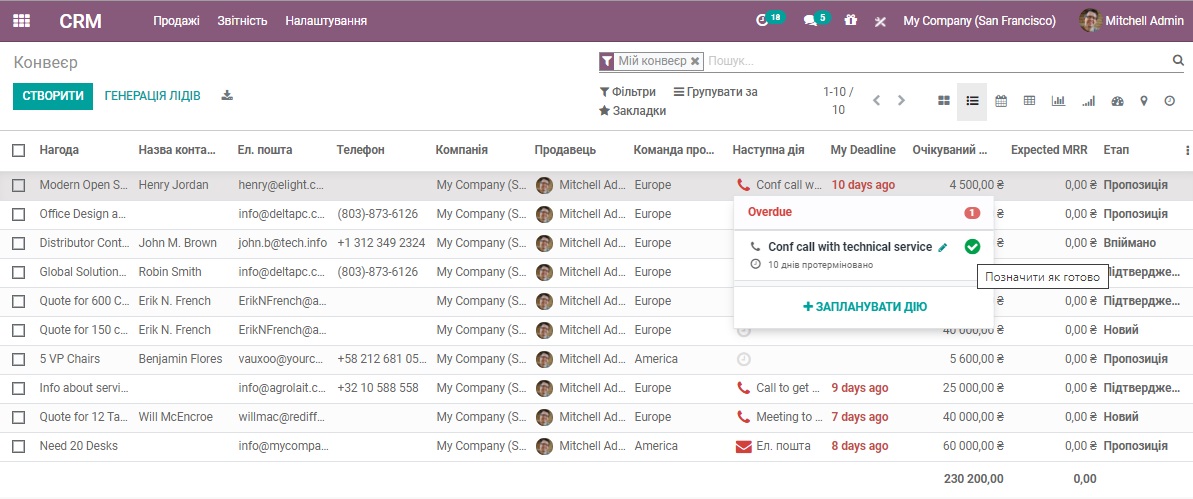Screen dimensions: 1193x499
Task: Click ЗАПЛАНУВАТИ ДІЮ in the popup
Action: [864, 307]
